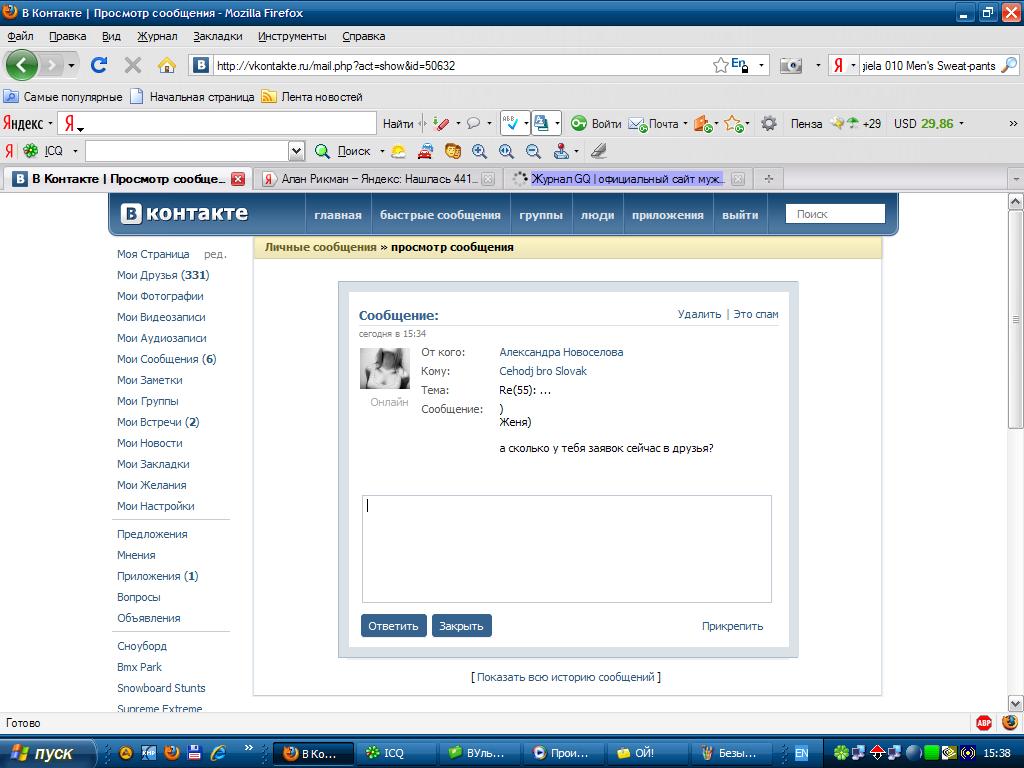The image size is (1024, 768).
Task: Click the camera screenshot icon in the navigation bar
Action: [791, 66]
